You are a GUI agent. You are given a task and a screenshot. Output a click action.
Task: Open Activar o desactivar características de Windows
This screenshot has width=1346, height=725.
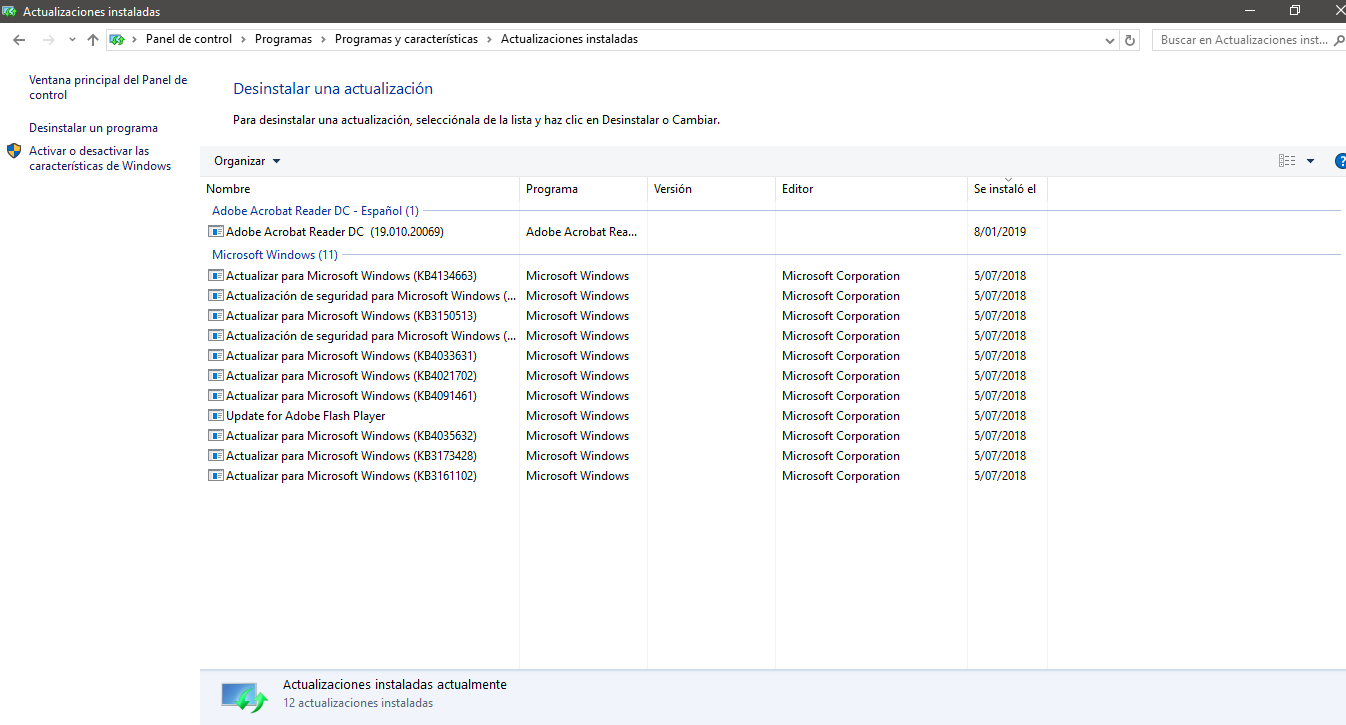click(100, 158)
